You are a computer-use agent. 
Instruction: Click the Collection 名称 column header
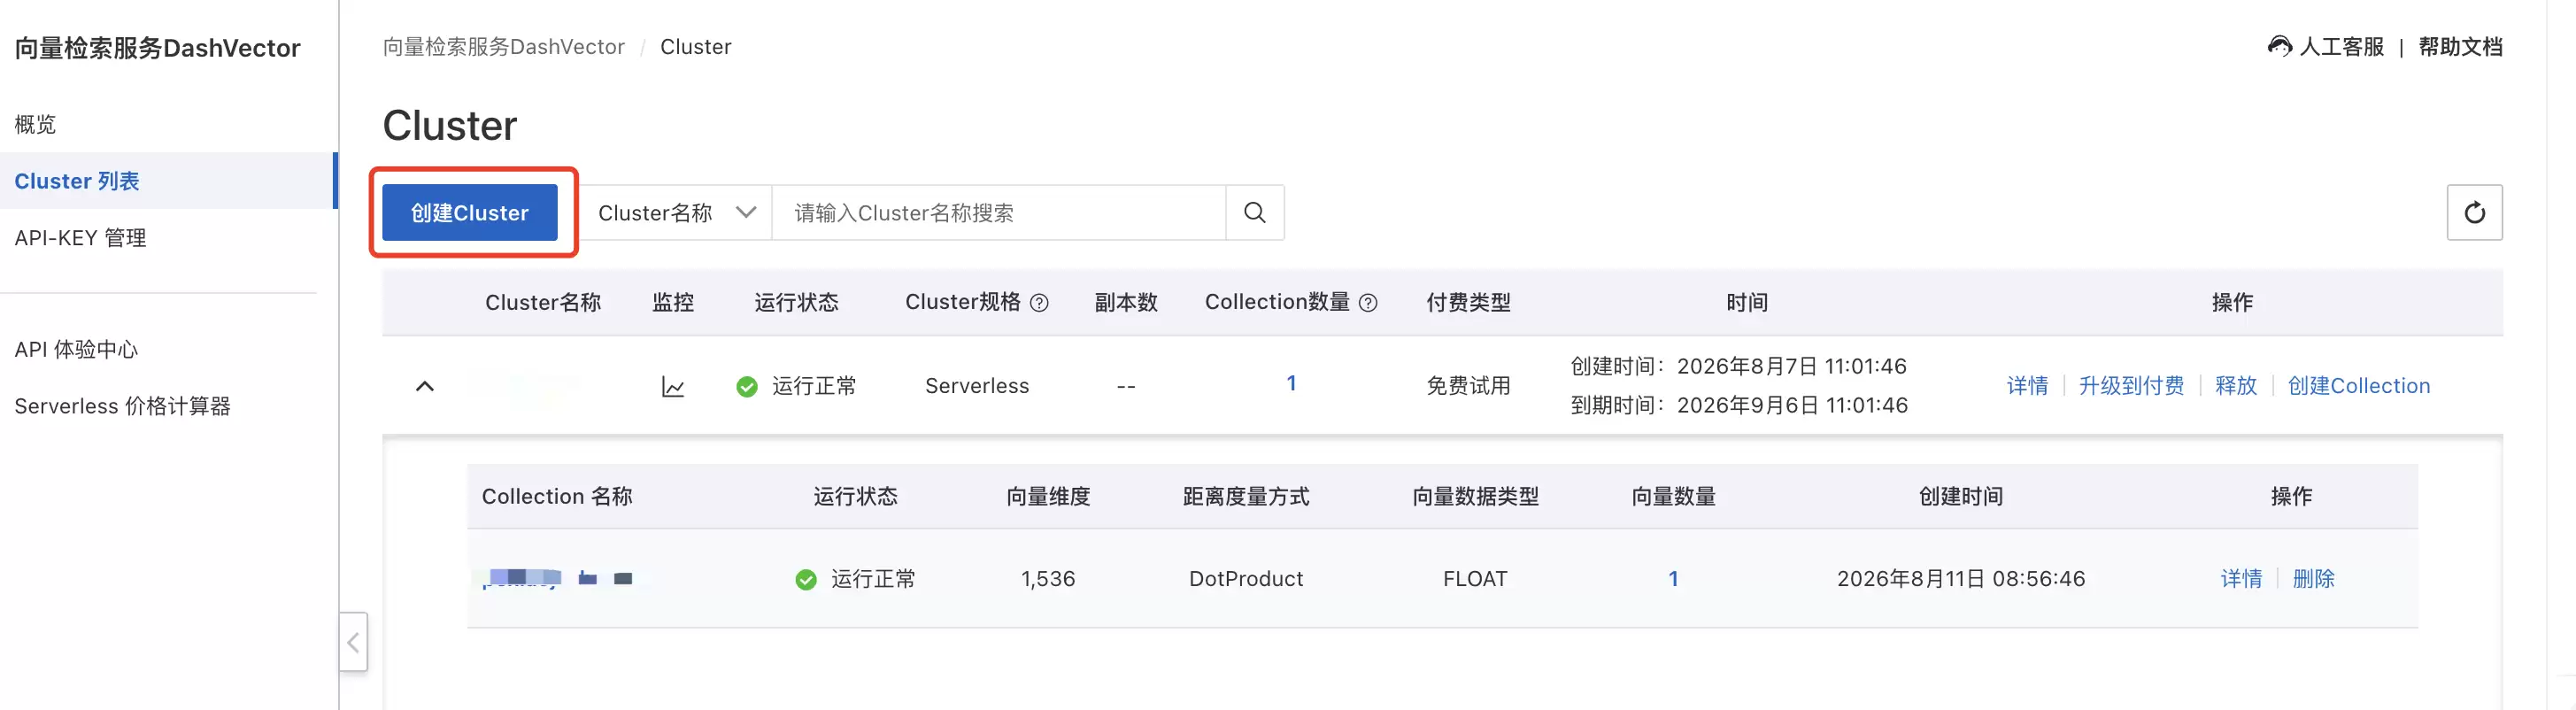[x=557, y=496]
